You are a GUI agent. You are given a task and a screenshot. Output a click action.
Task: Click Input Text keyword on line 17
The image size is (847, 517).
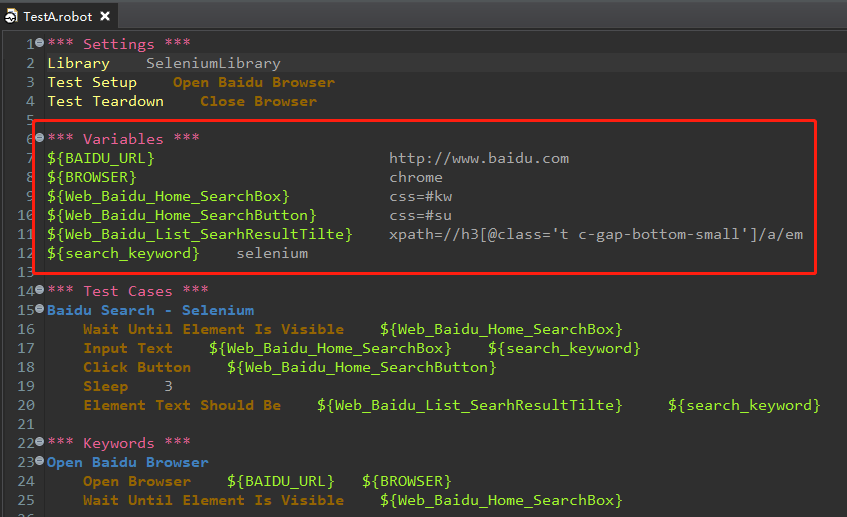click(128, 348)
